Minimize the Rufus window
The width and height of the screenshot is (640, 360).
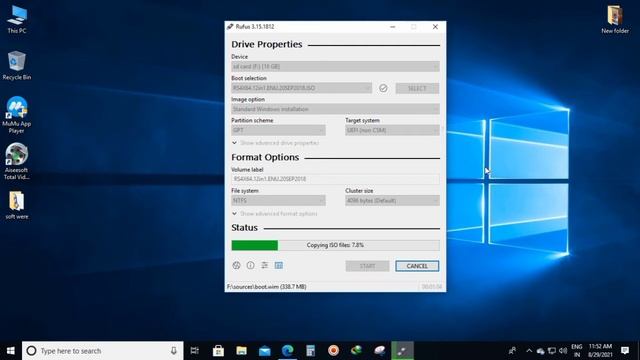coord(393,27)
